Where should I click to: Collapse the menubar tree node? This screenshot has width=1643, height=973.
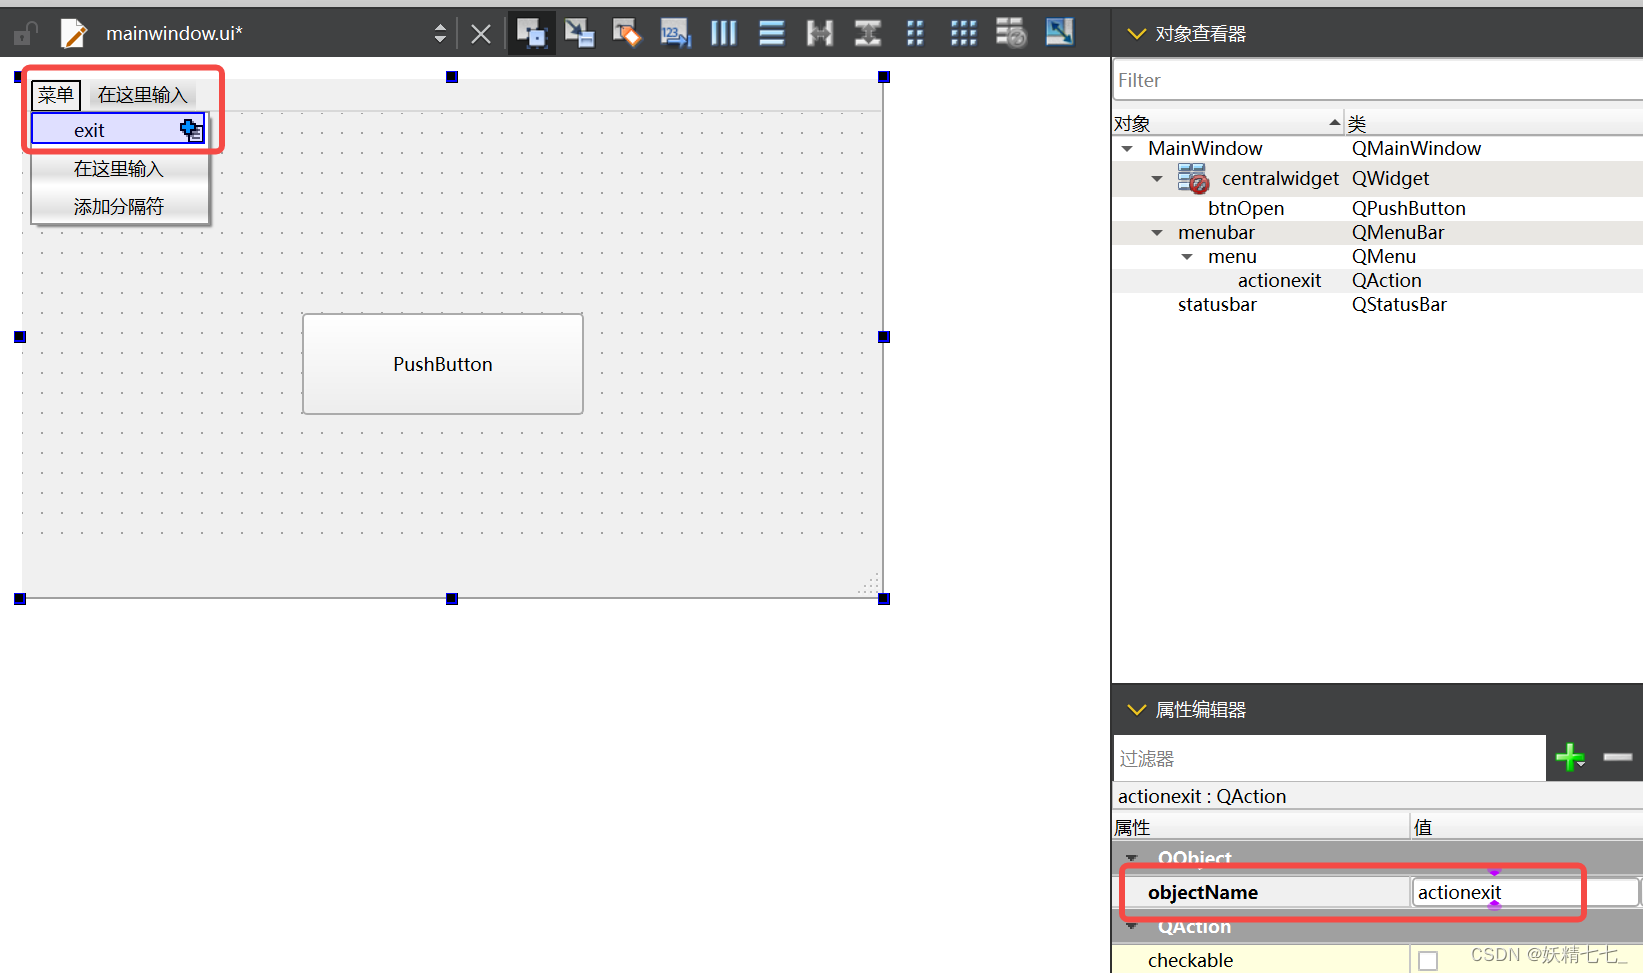click(x=1157, y=233)
